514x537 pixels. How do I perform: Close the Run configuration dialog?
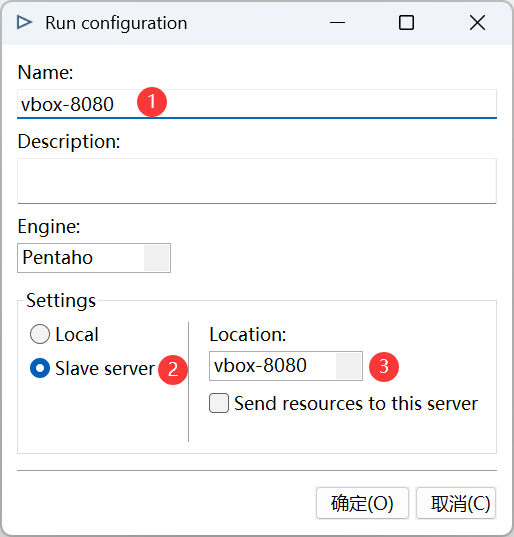pos(477,23)
